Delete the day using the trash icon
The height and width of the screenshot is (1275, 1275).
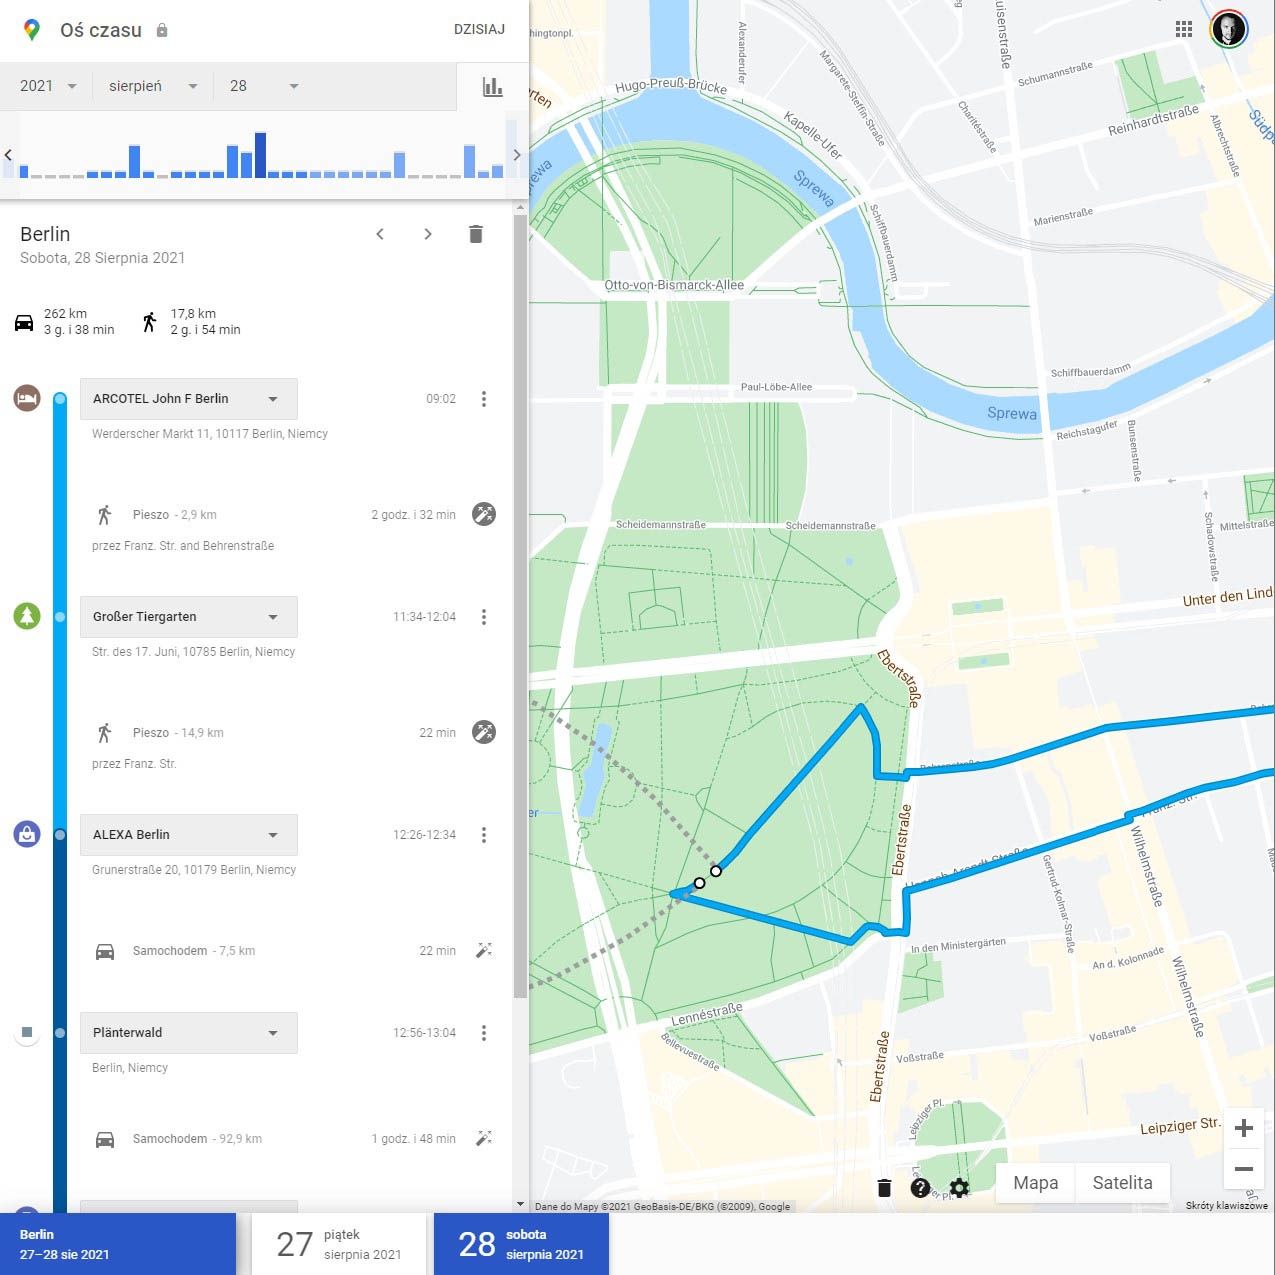pos(476,234)
